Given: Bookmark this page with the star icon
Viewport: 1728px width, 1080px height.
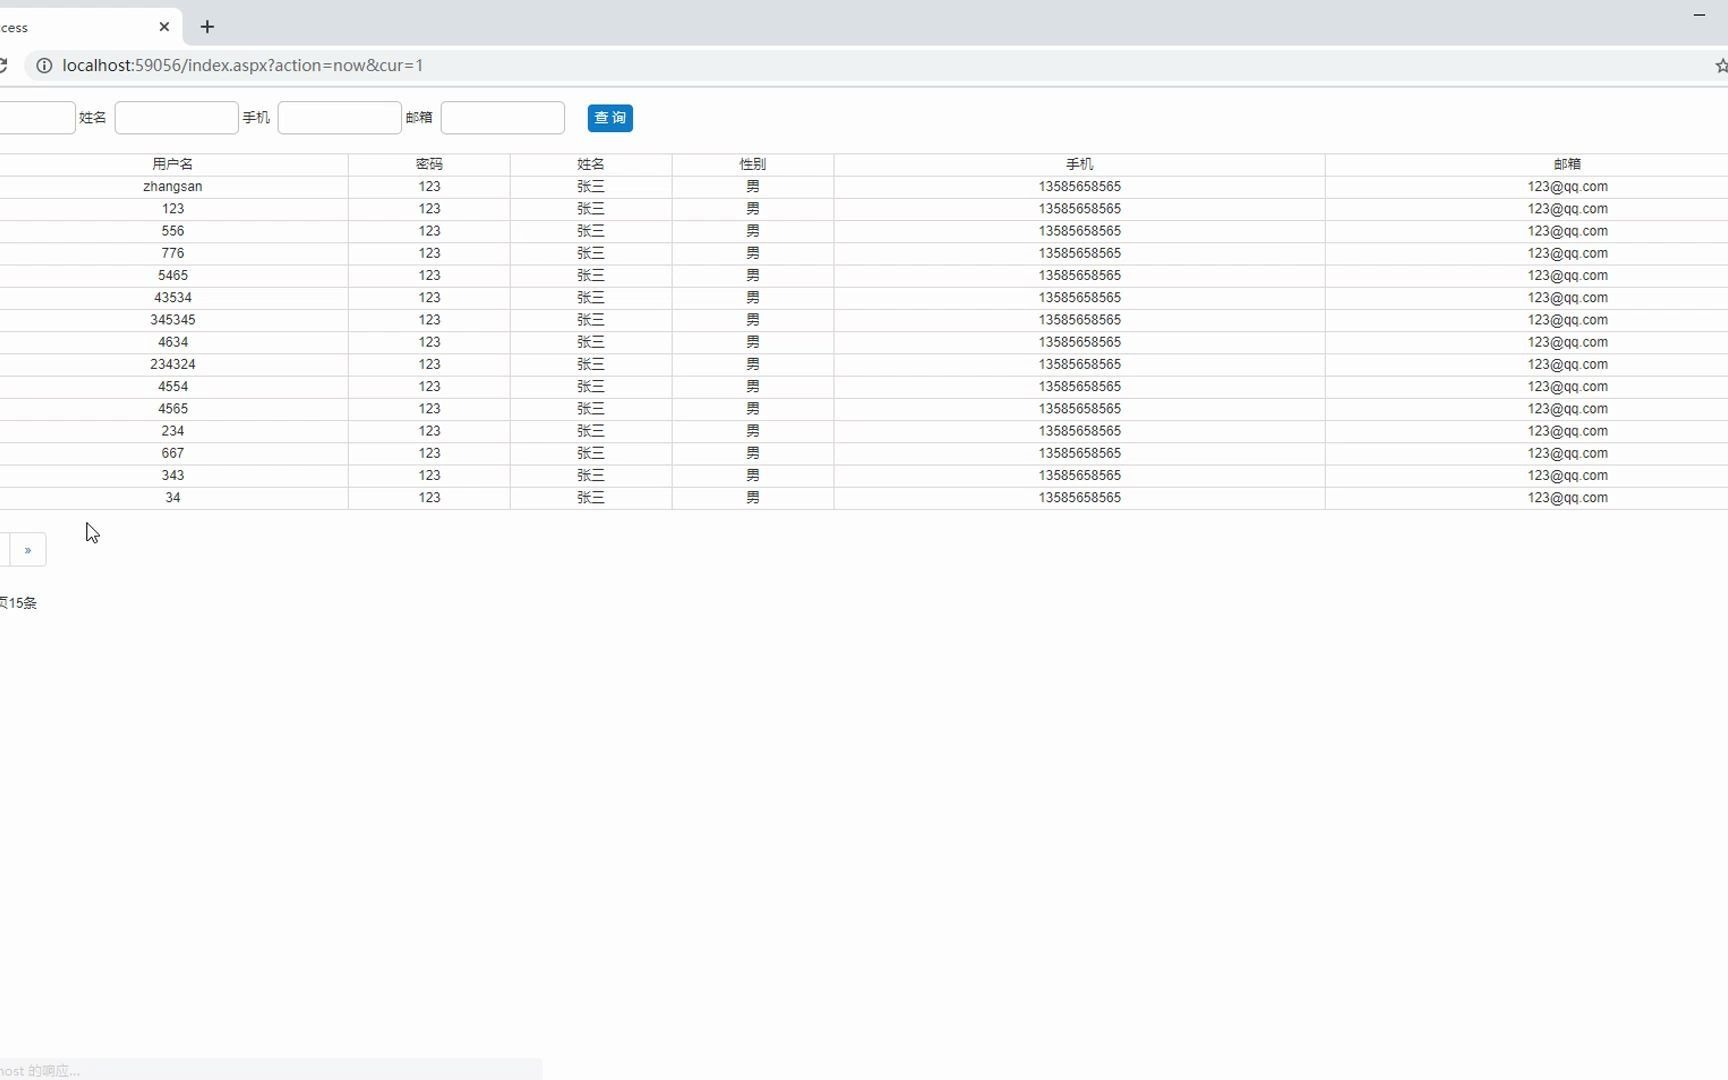Looking at the screenshot, I should coord(1720,65).
